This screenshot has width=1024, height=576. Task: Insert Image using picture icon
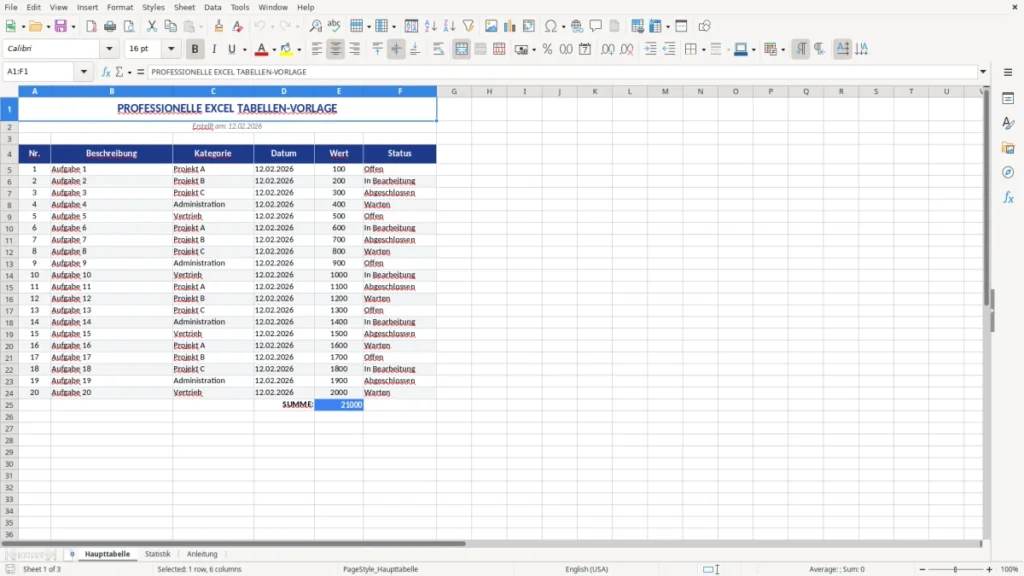(x=491, y=26)
